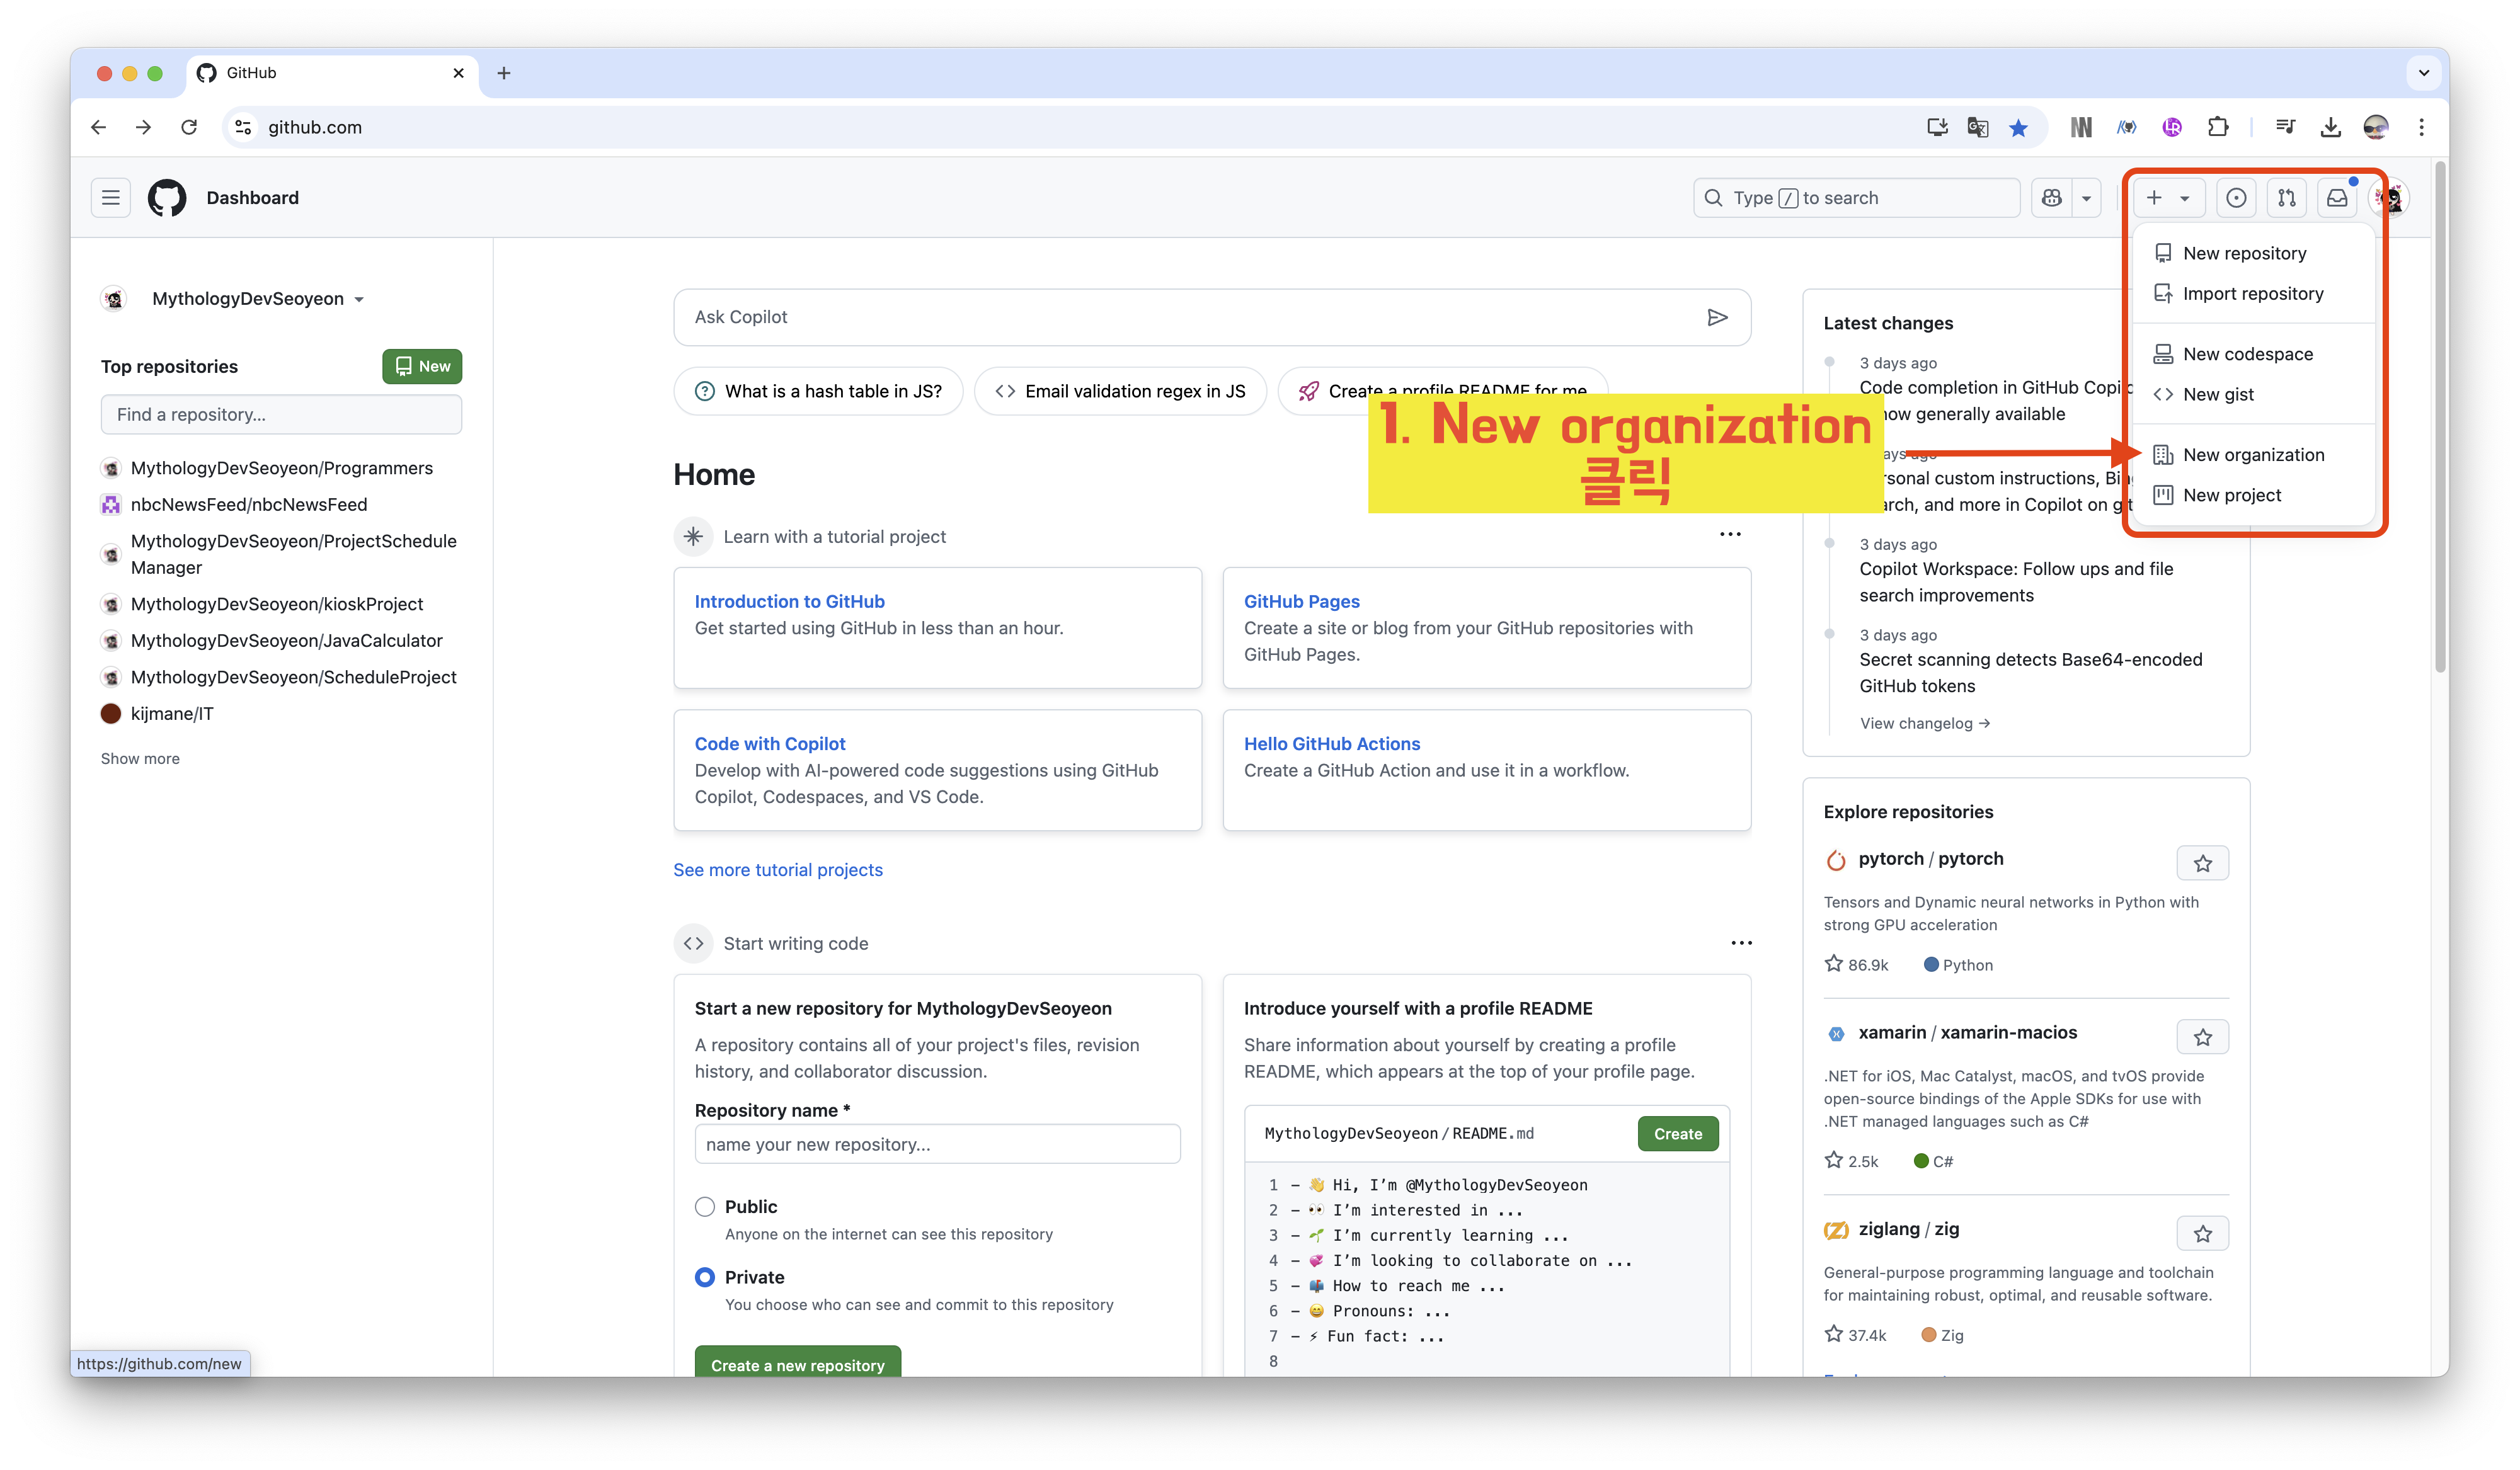
Task: Open Pull requests icon in header
Action: (x=2286, y=198)
